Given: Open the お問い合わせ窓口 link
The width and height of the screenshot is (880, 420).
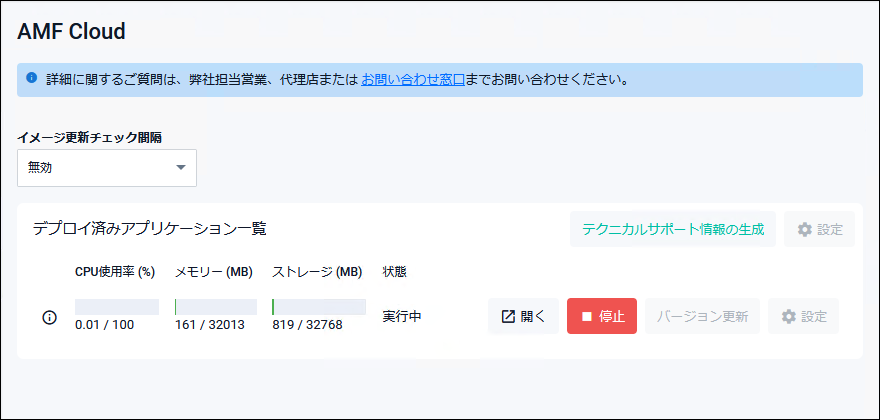Looking at the screenshot, I should (x=412, y=80).
